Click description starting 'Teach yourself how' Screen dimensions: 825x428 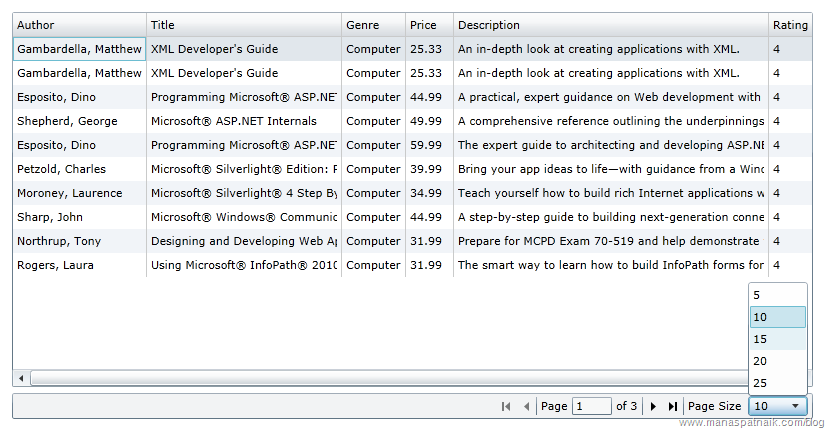point(611,193)
